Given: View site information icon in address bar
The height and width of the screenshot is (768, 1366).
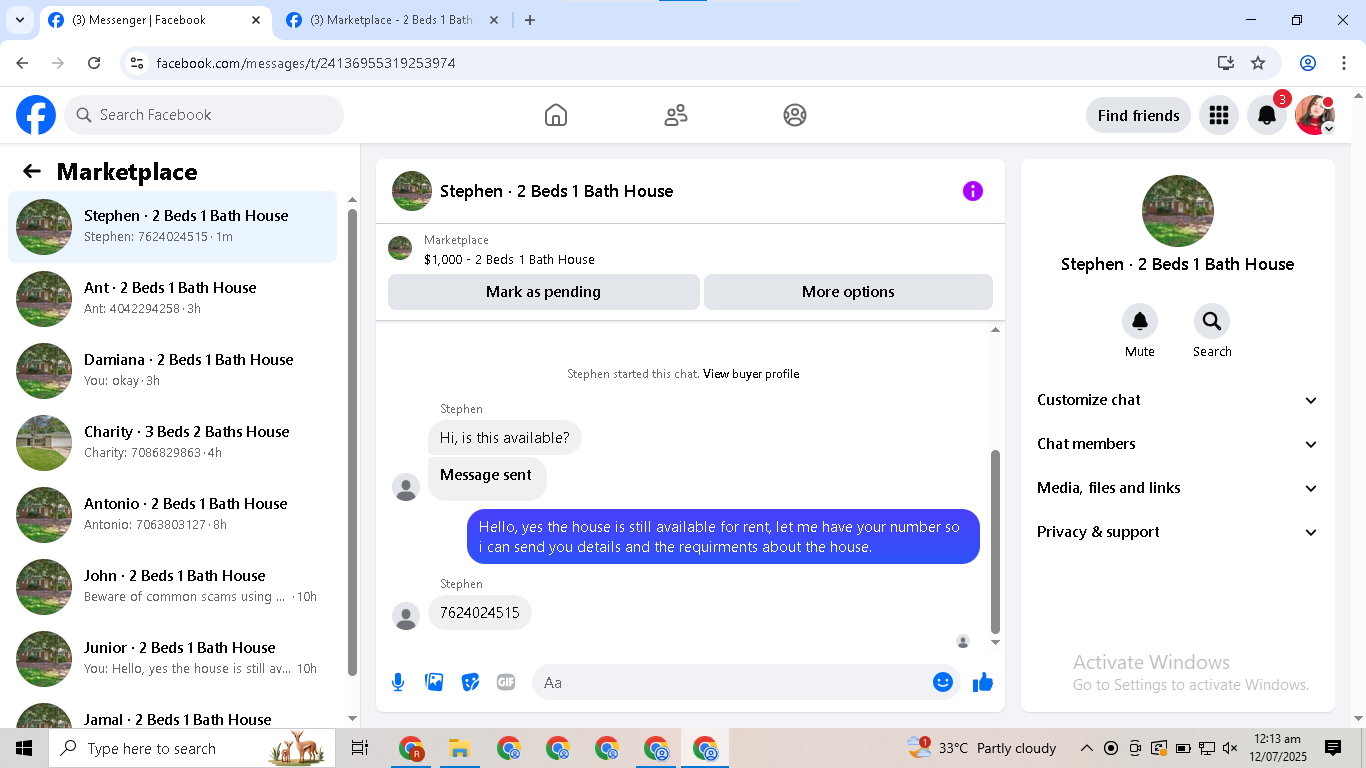Looking at the screenshot, I should (138, 63).
